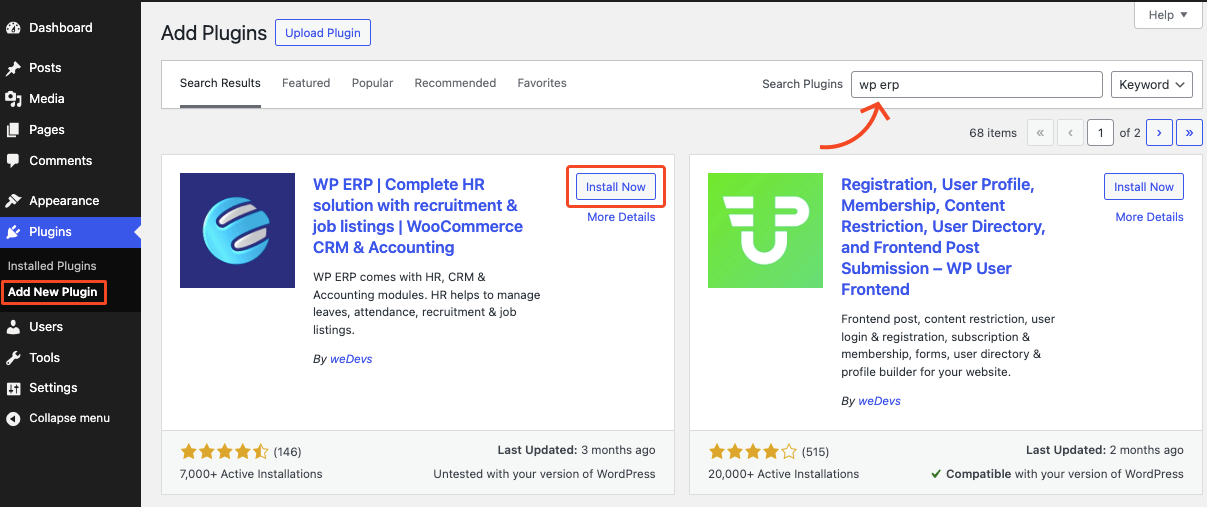Click the current page number field
The height and width of the screenshot is (507, 1207).
tap(1100, 132)
